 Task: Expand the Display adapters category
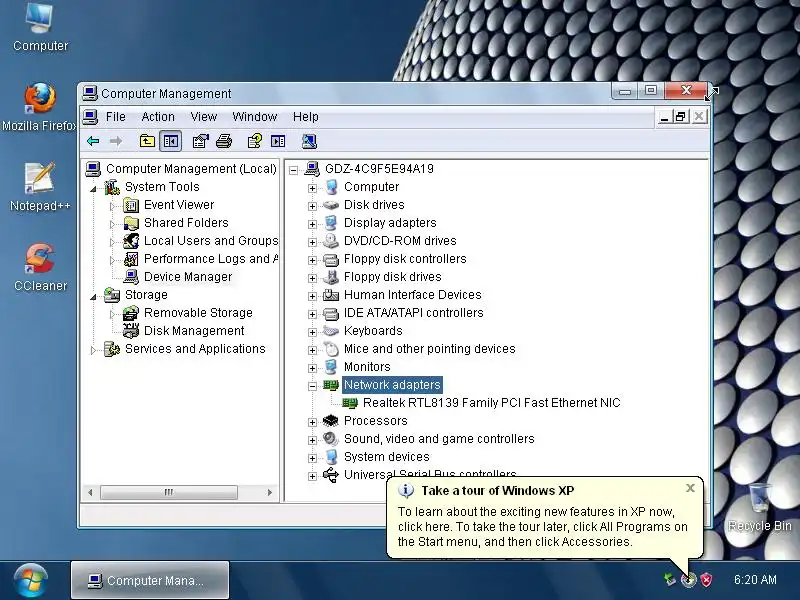312,224
